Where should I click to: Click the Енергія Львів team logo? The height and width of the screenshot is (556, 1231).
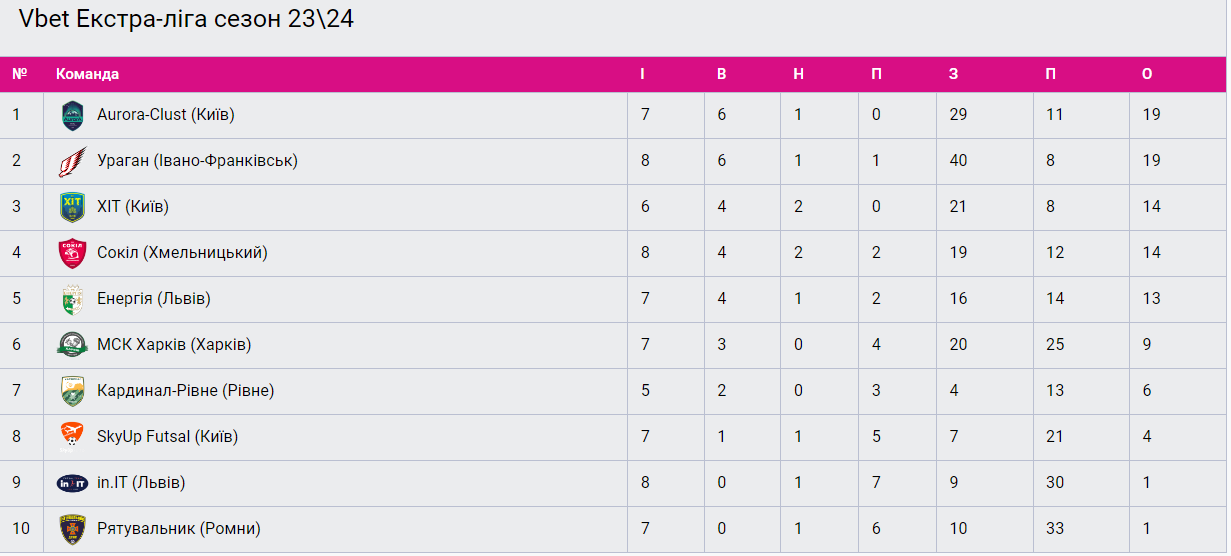pyautogui.click(x=73, y=300)
